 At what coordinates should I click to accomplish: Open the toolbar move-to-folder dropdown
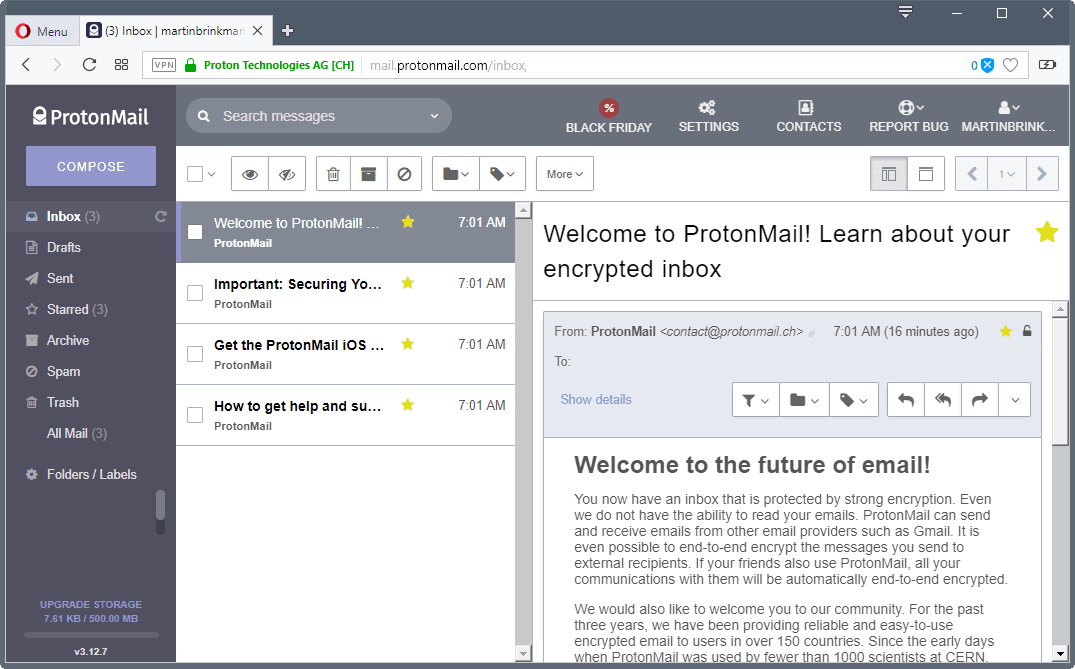pos(456,174)
